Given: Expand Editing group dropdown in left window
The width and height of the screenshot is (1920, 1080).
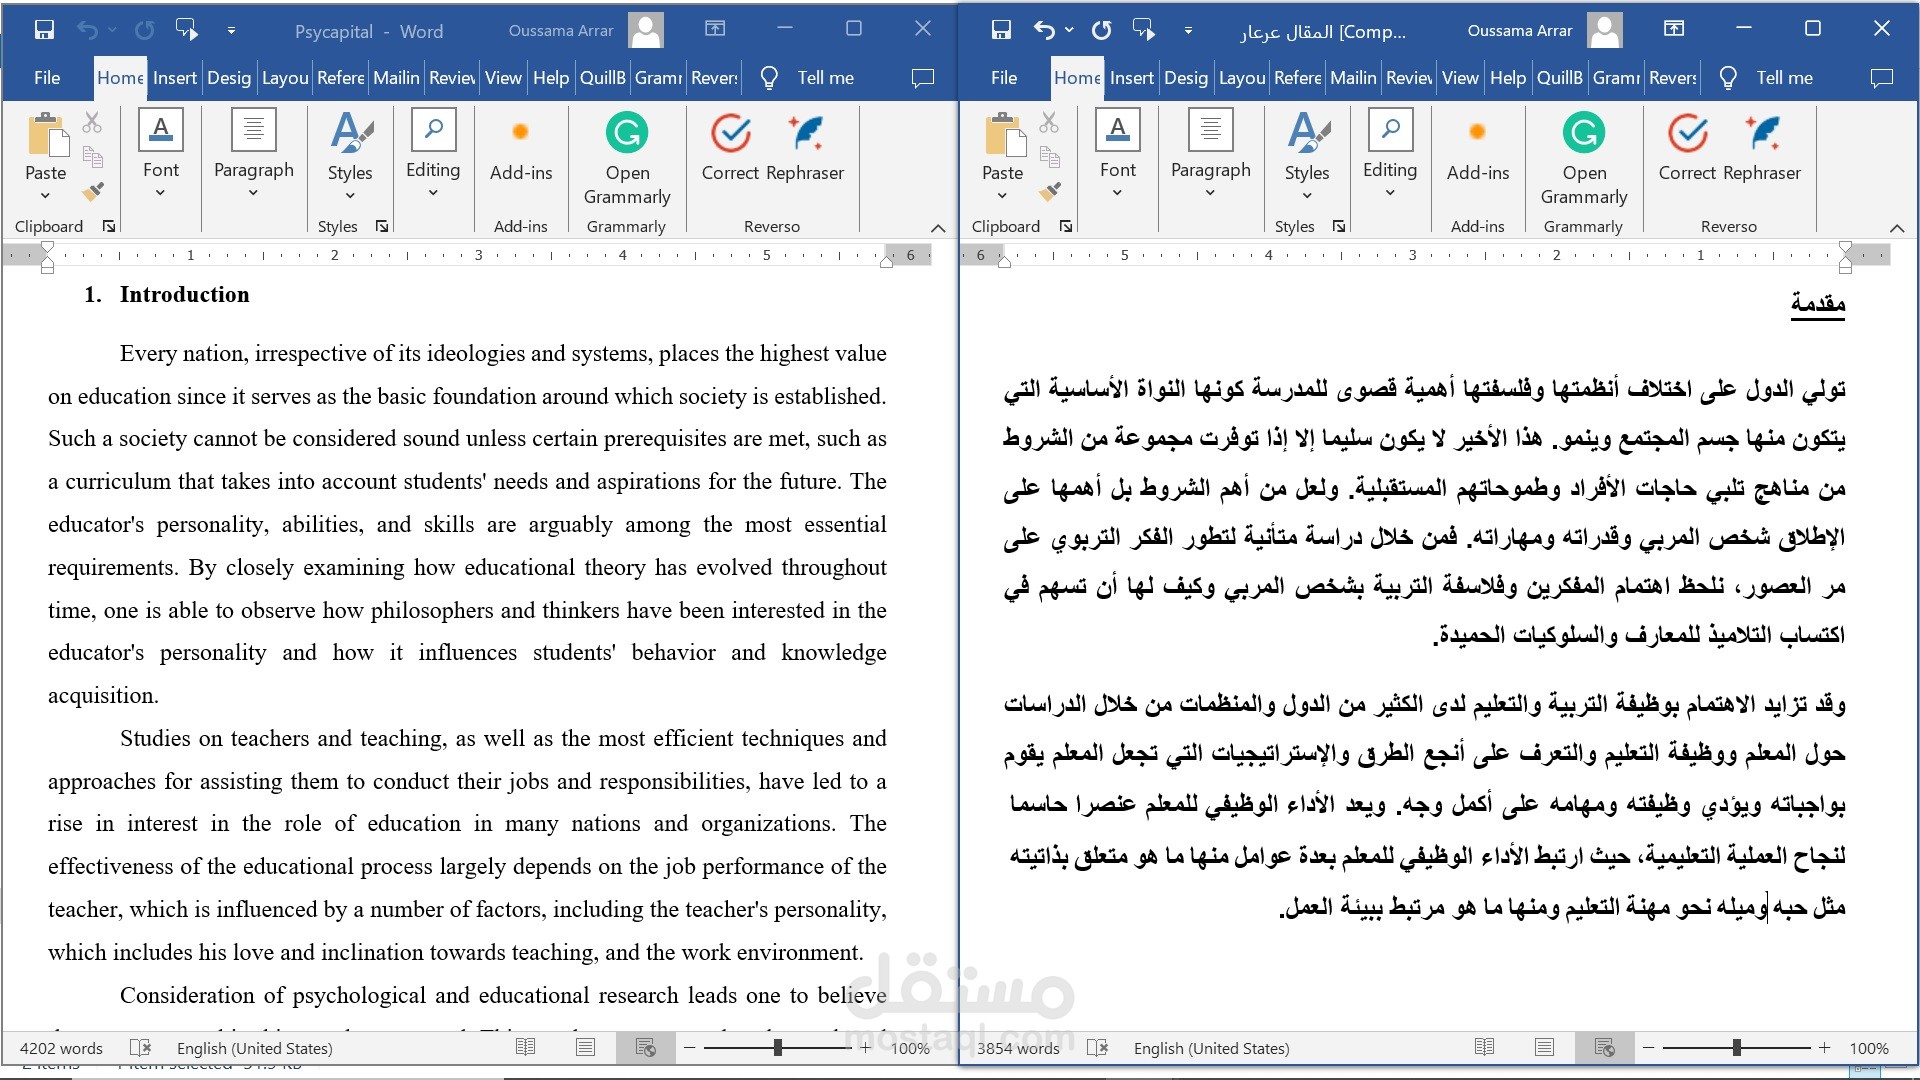Looking at the screenshot, I should tap(433, 192).
